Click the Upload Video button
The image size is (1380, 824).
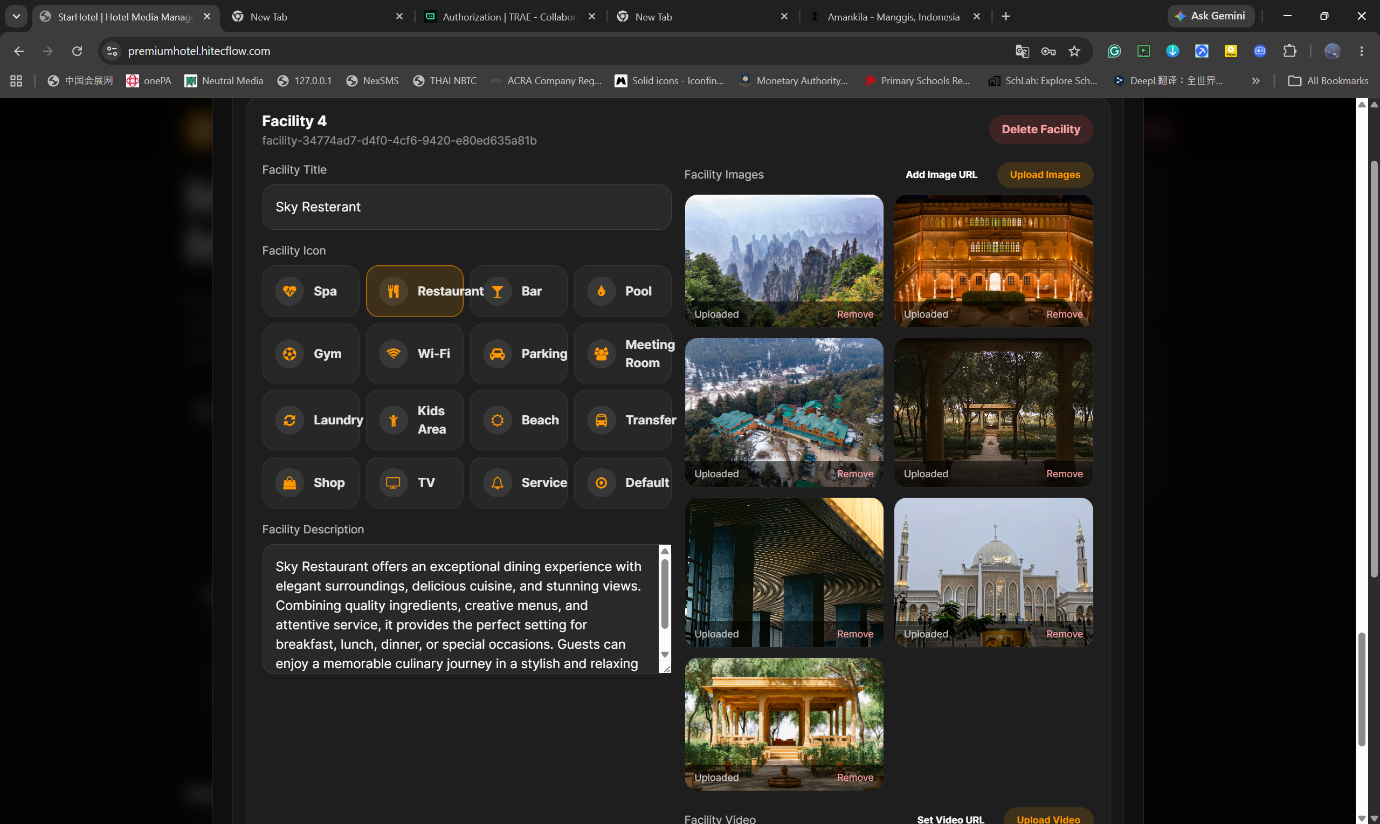point(1048,819)
